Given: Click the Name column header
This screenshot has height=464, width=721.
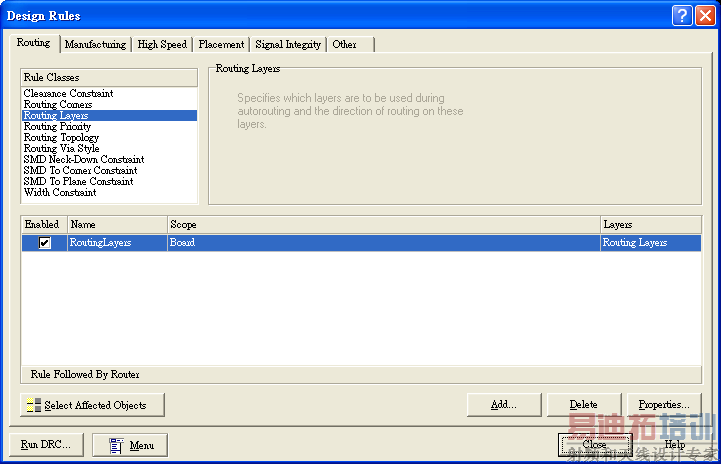Looking at the screenshot, I should pos(117,224).
